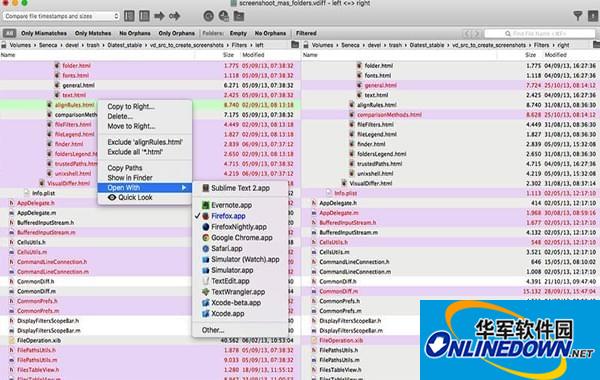Click Volumes in left path bar

coord(20,45)
